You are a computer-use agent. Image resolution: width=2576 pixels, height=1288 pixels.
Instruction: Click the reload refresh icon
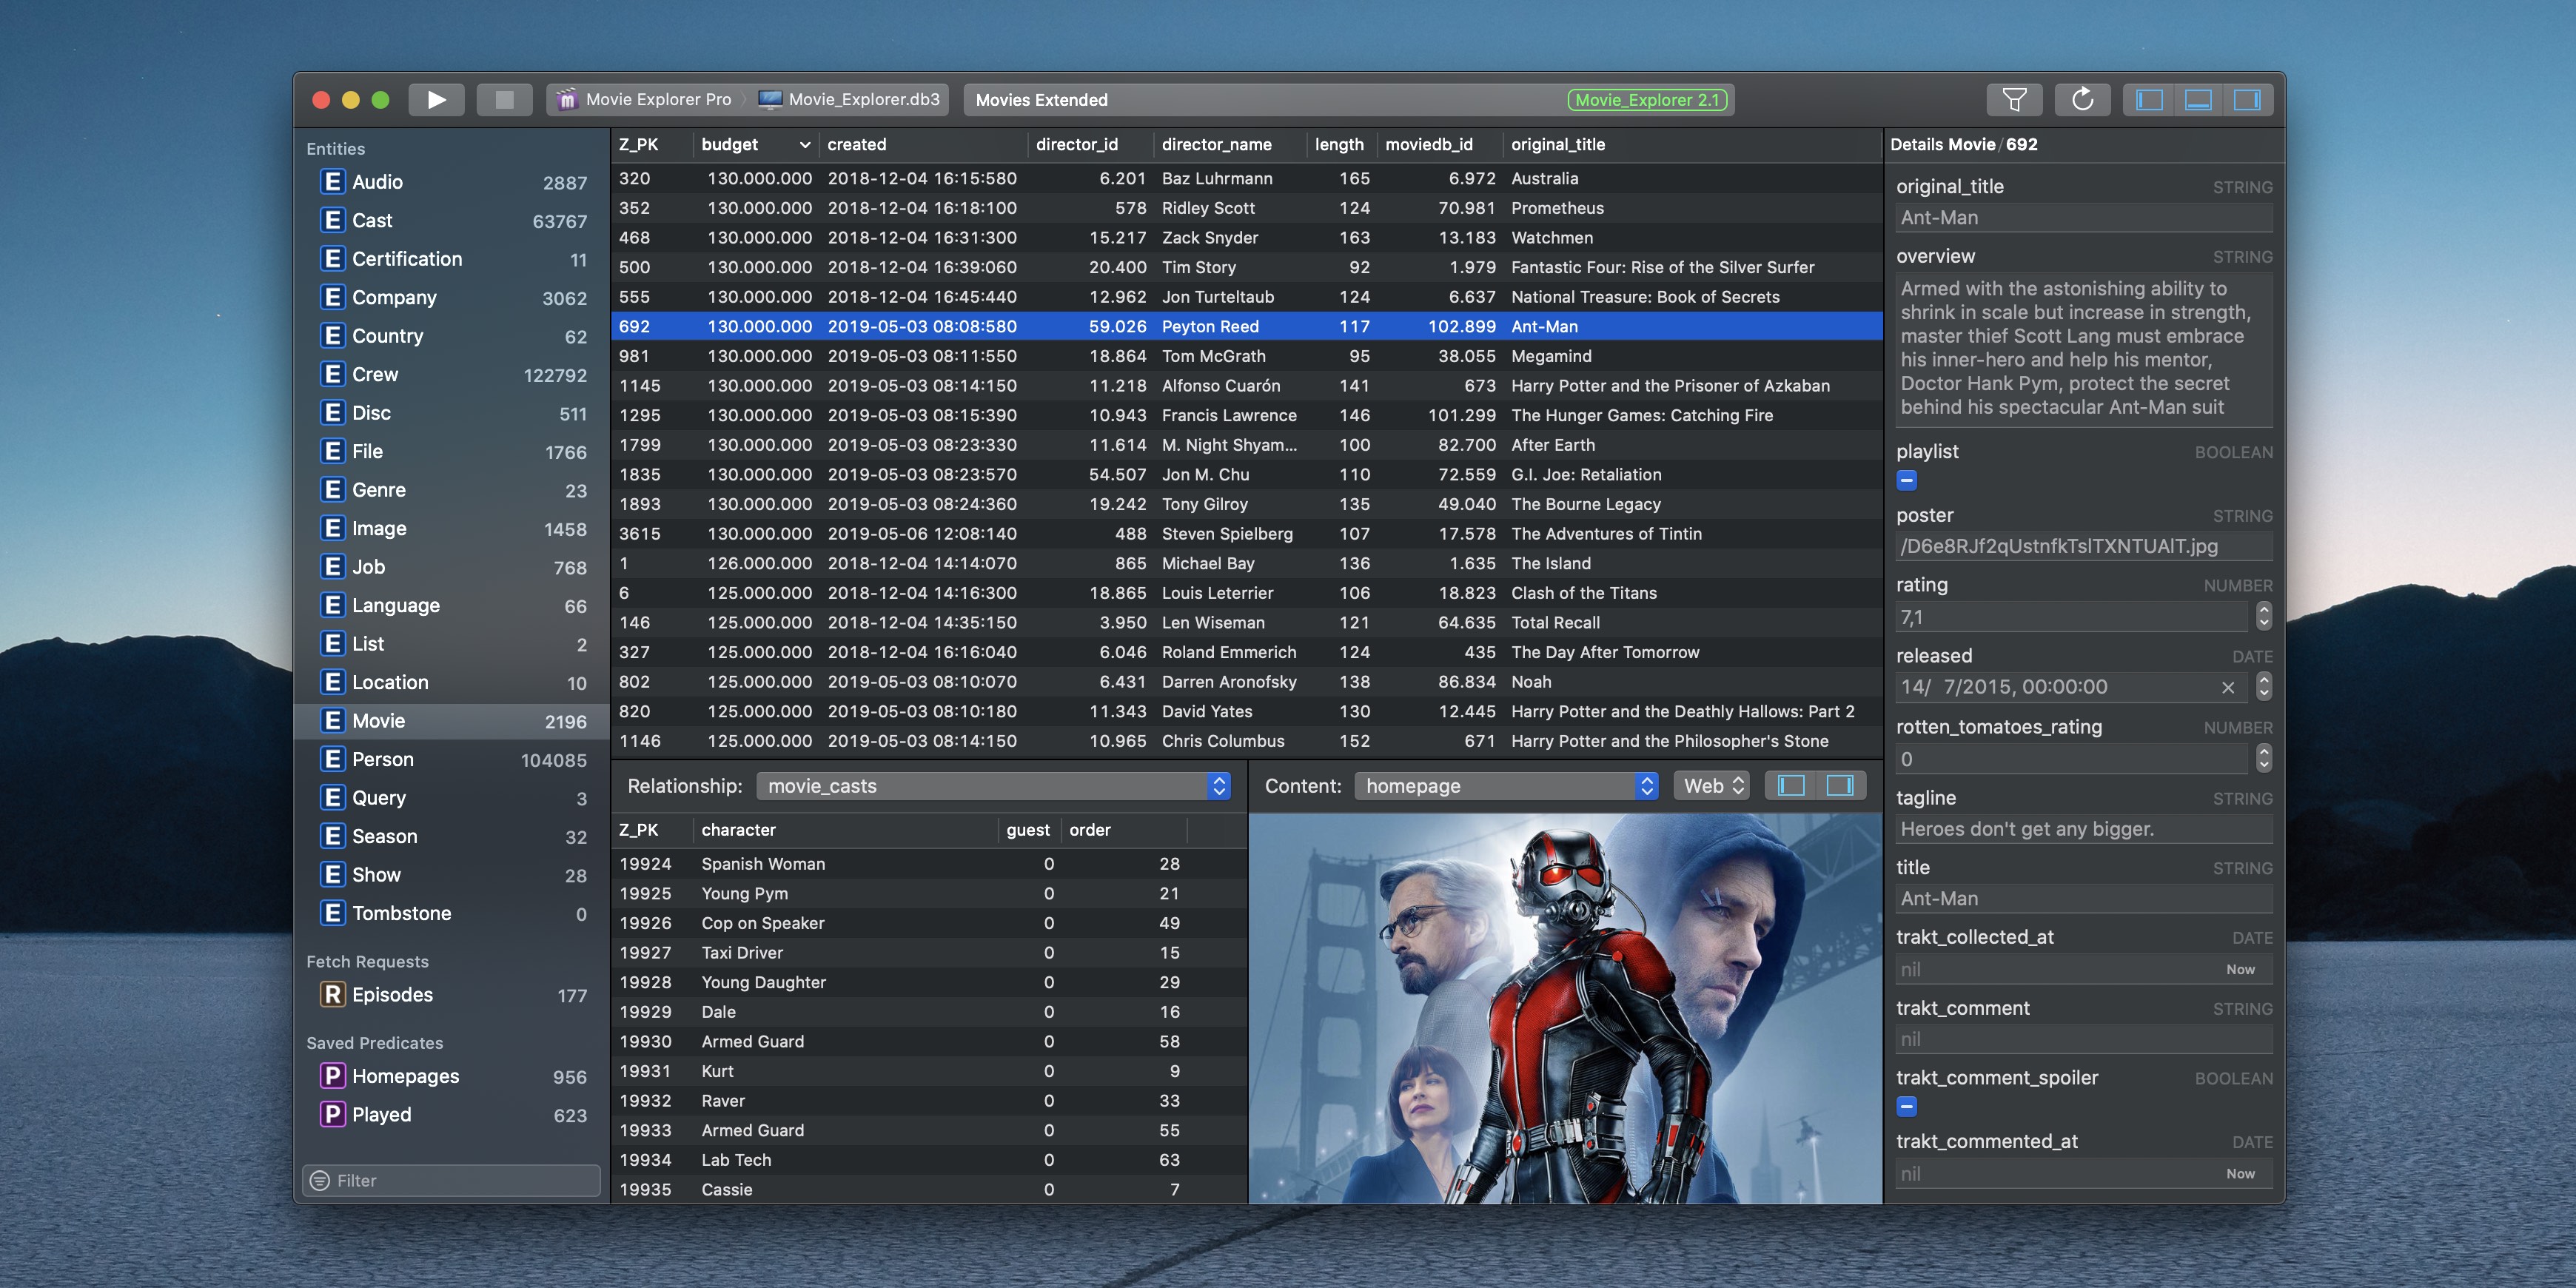[x=2082, y=99]
